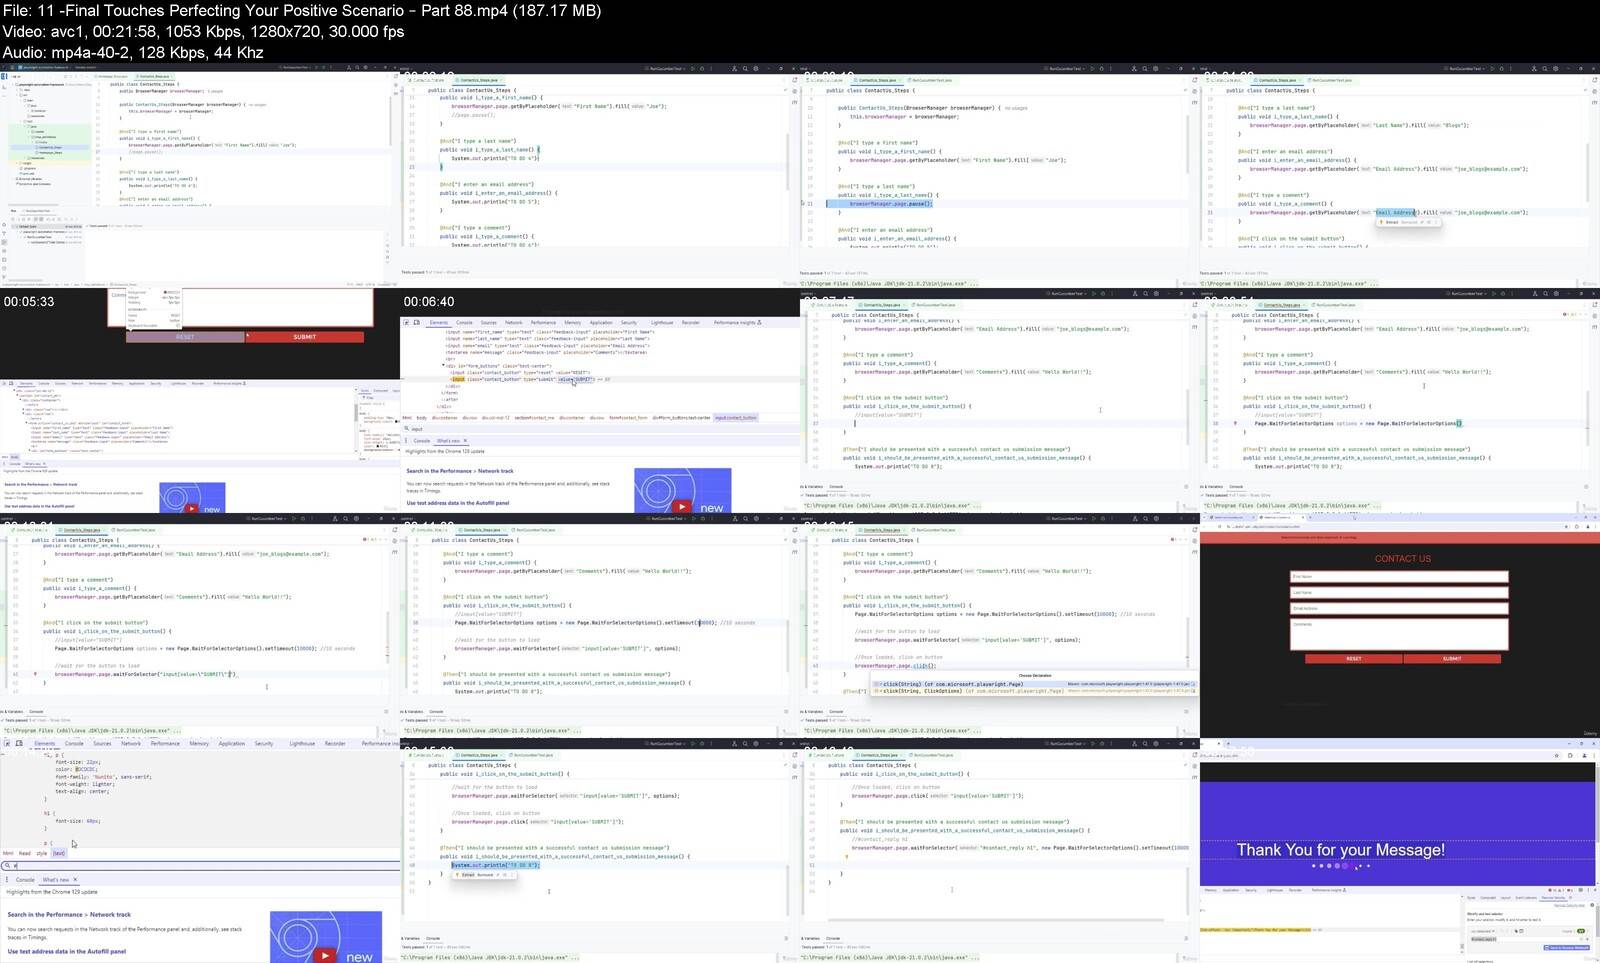1600x963 pixels.
Task: Click the 'CONTACT US' heading text
Action: pyautogui.click(x=1403, y=559)
